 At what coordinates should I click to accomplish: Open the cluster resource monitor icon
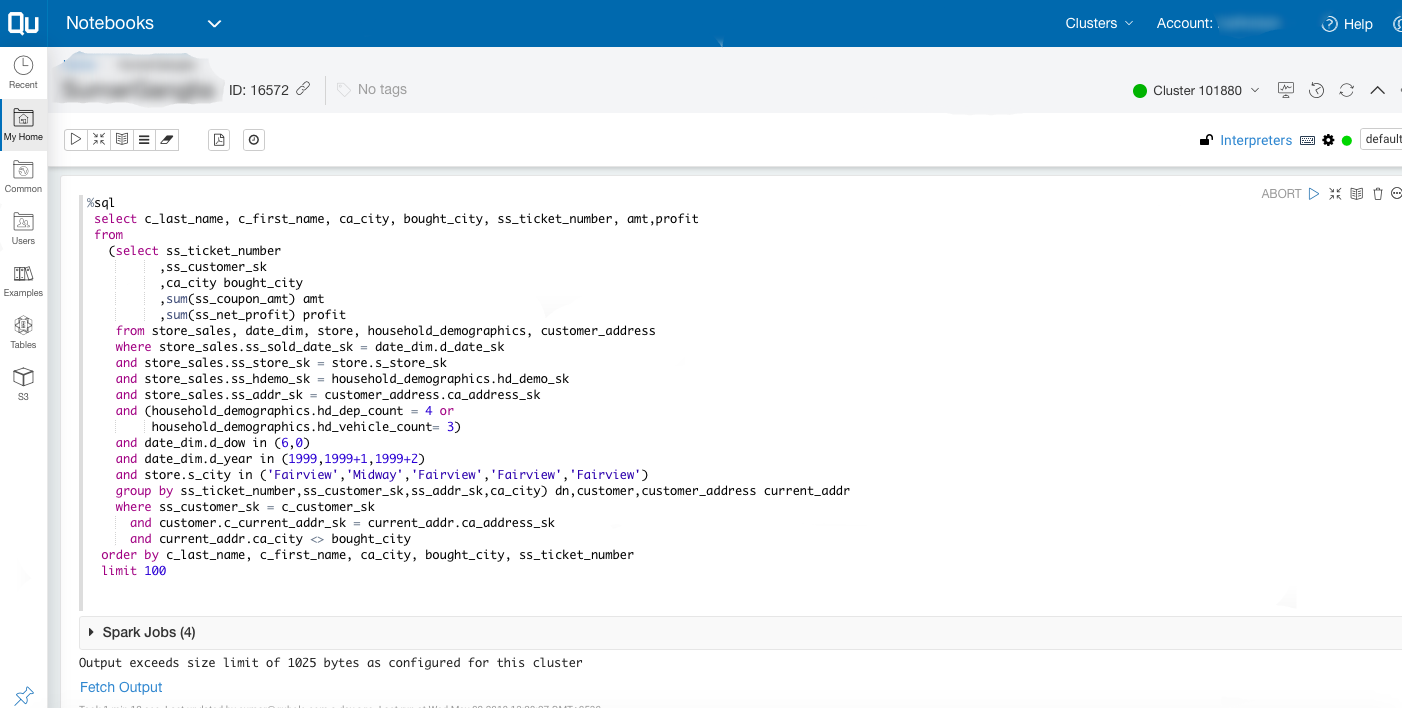pos(1286,90)
